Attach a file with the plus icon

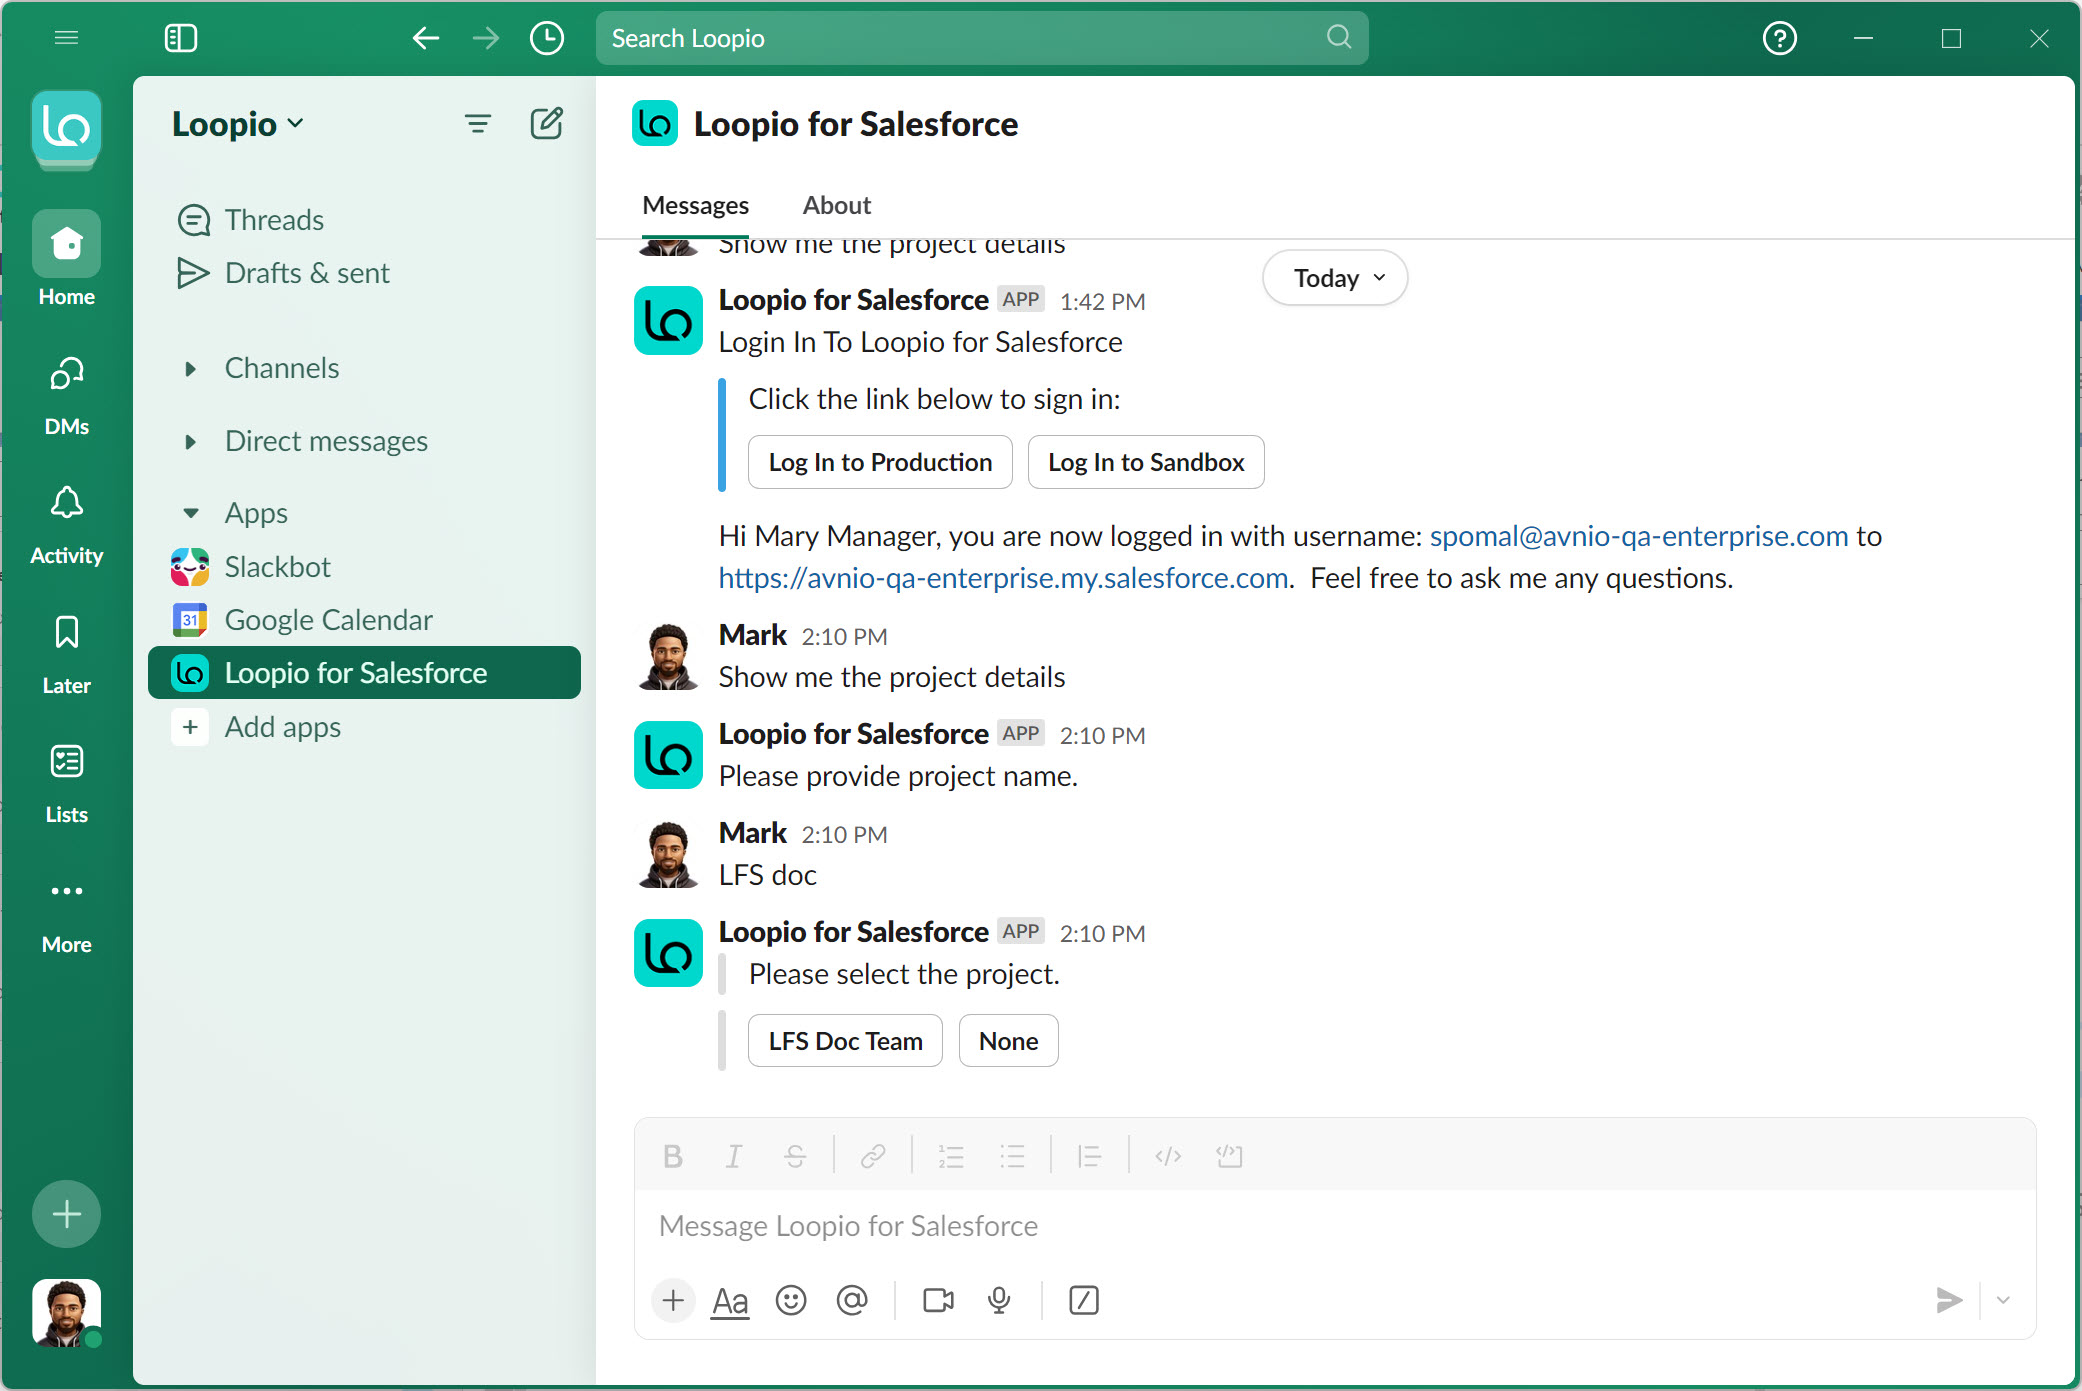pyautogui.click(x=673, y=1300)
